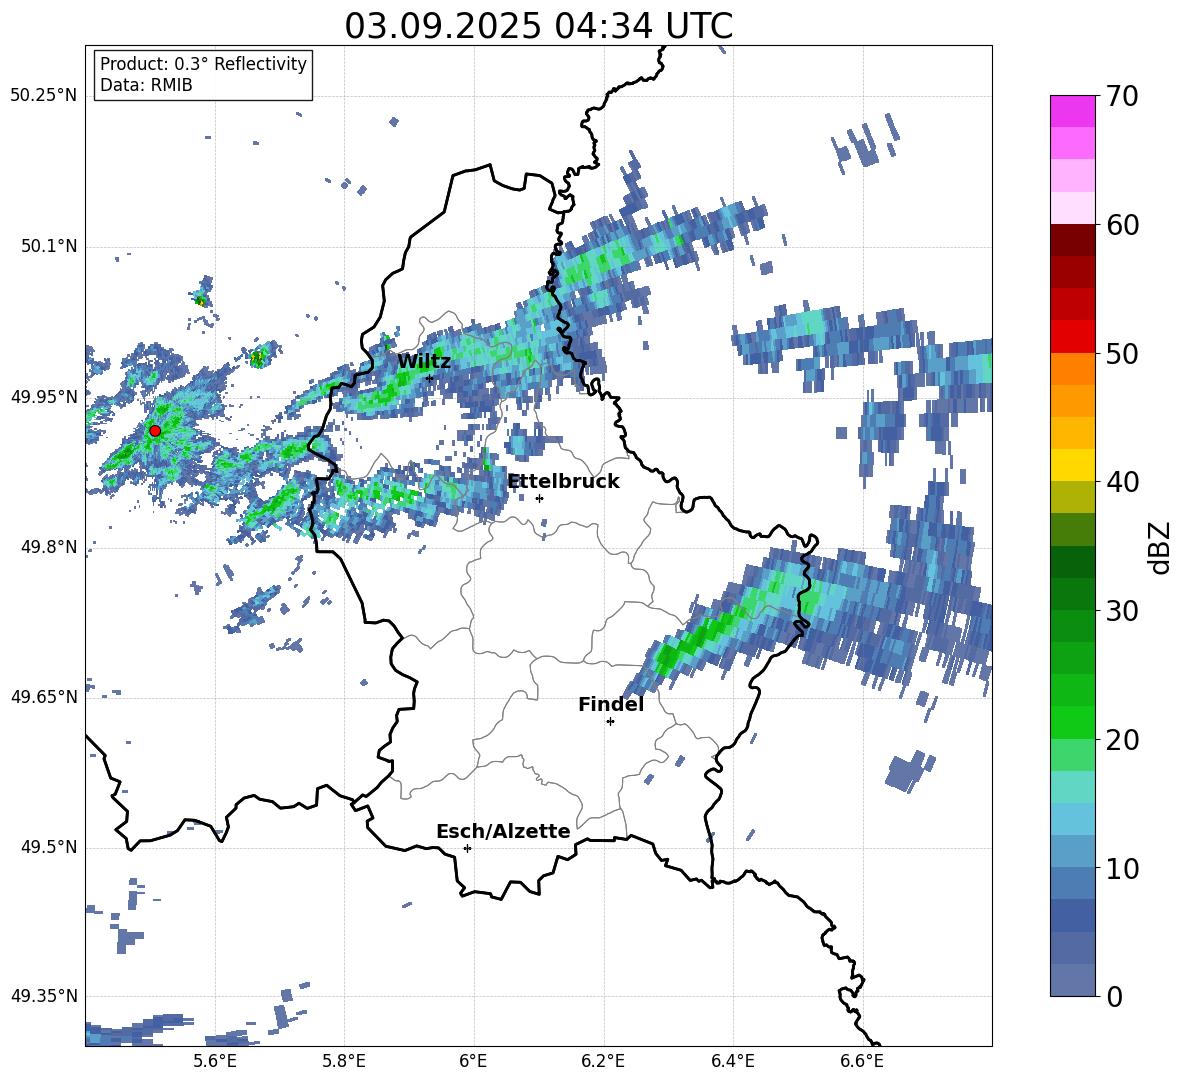1184x1081 pixels.
Task: Click the 'Findel' map label
Action: click(x=611, y=705)
